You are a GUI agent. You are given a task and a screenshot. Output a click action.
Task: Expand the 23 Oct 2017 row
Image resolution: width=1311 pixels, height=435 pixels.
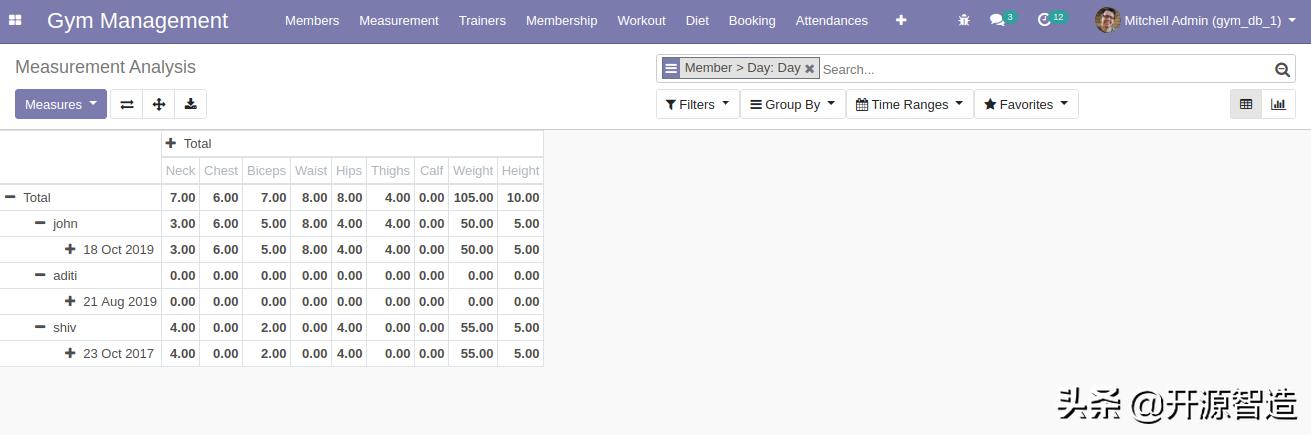tap(70, 353)
